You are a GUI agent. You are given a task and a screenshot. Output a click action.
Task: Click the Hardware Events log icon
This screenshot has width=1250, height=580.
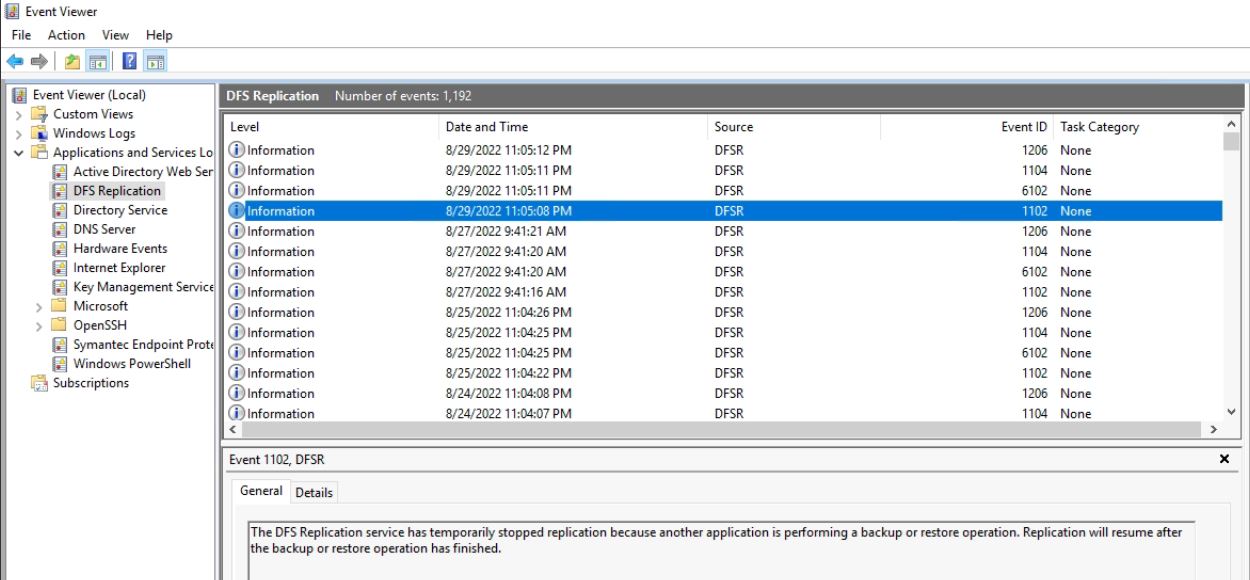[62, 248]
